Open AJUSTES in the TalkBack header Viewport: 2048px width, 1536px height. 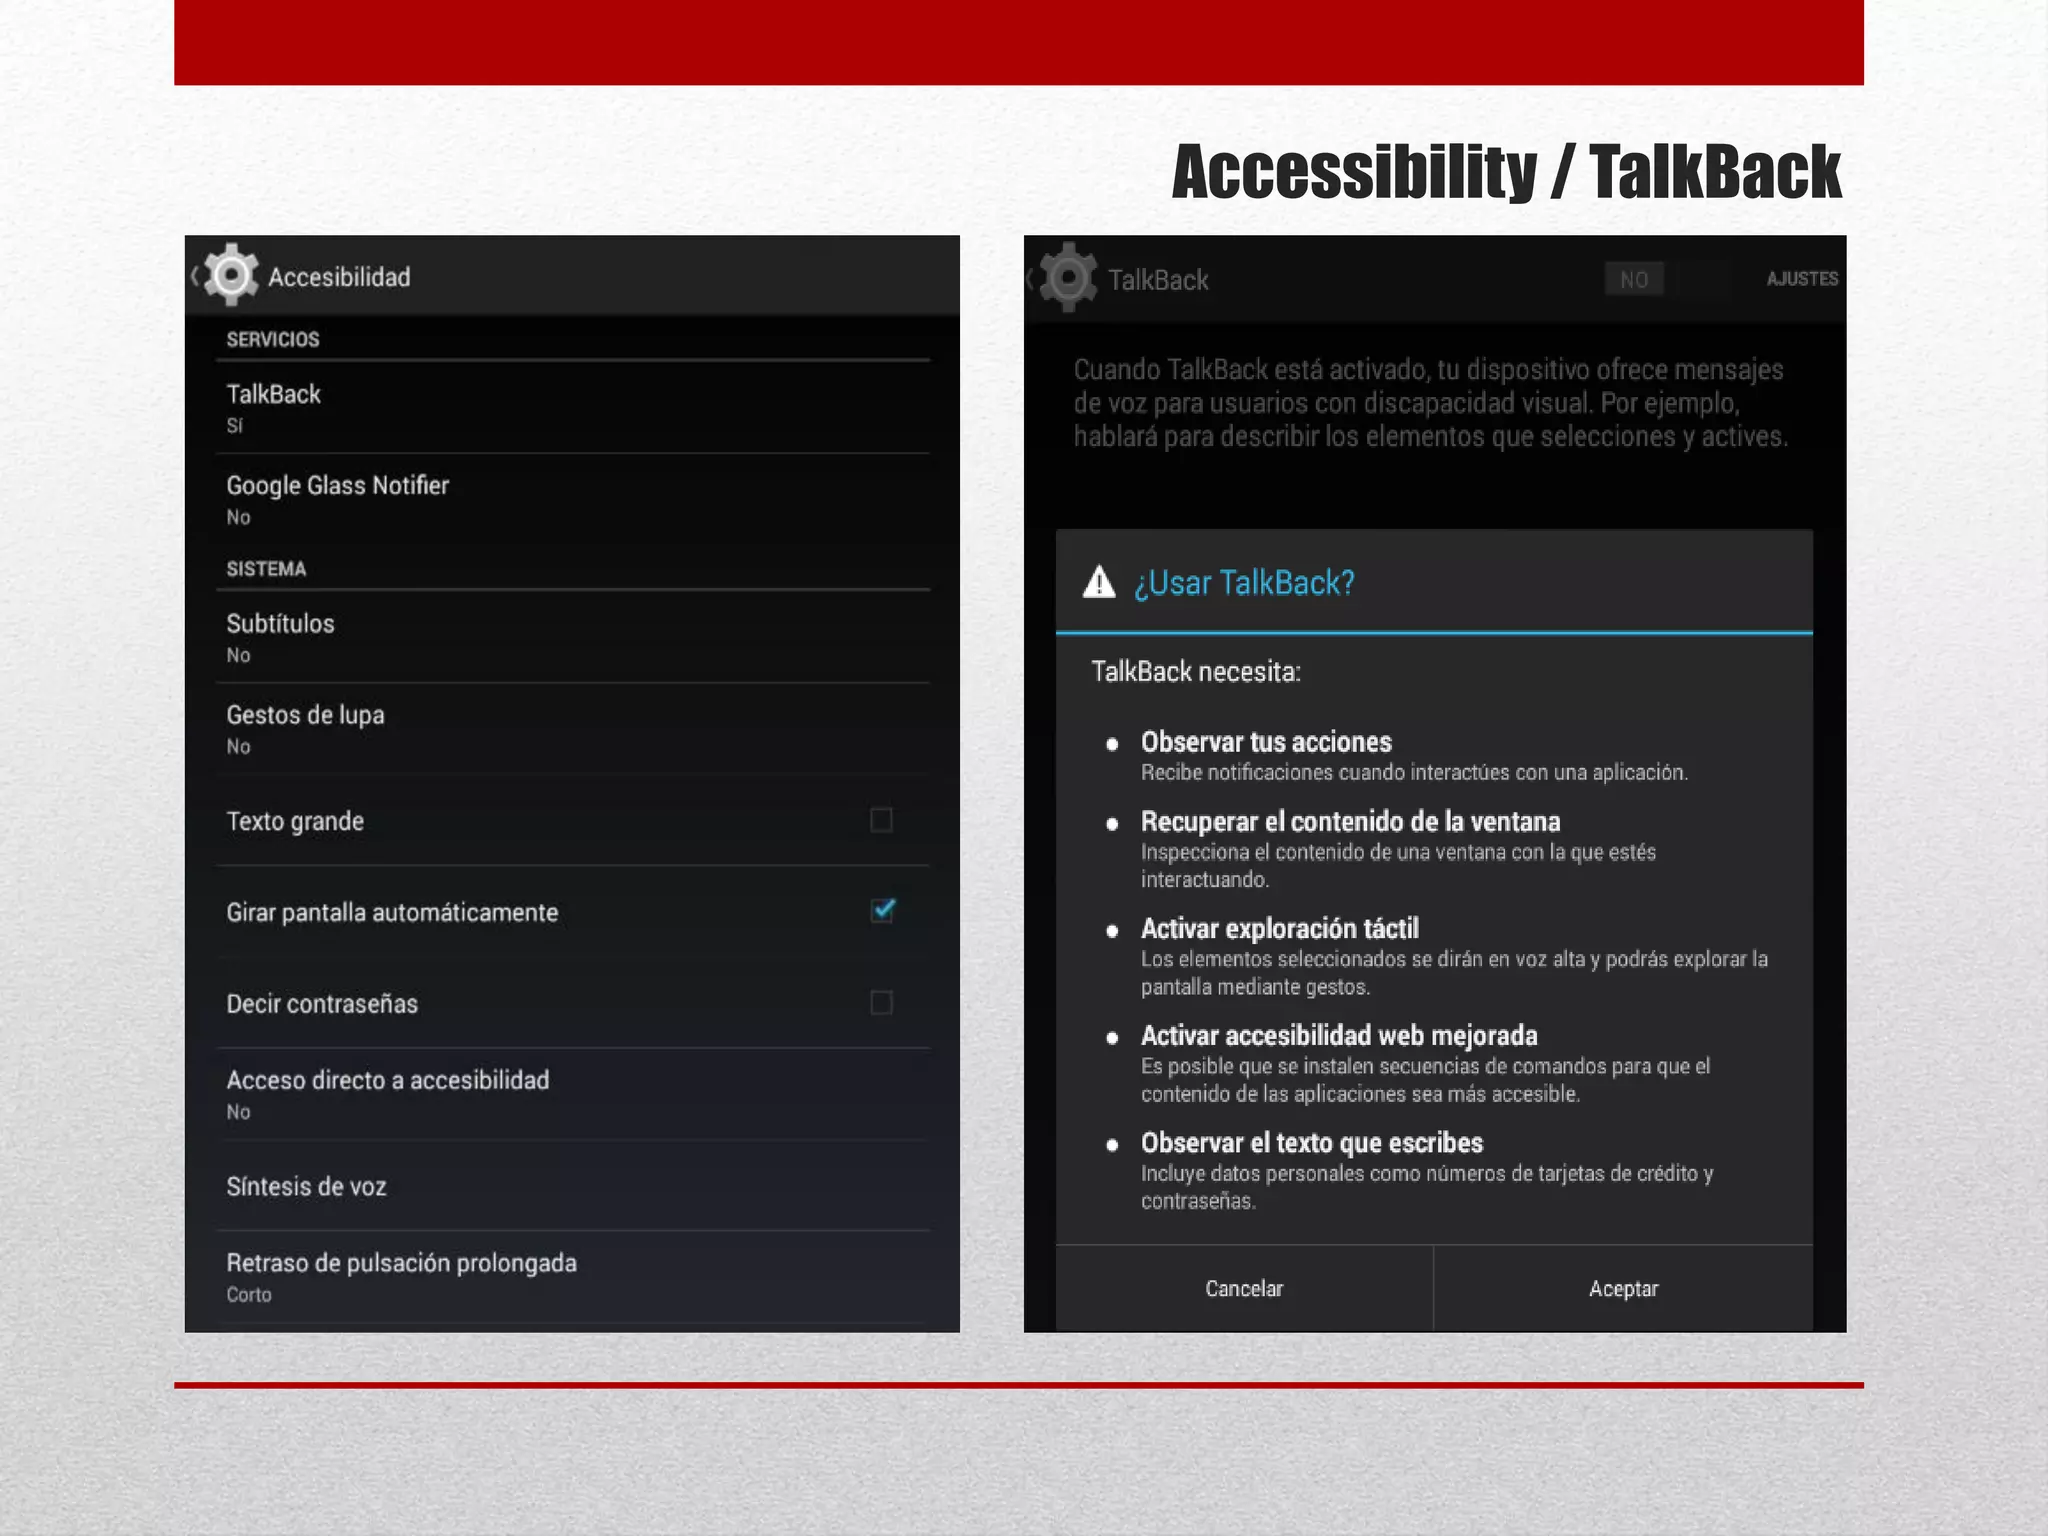1802,279
